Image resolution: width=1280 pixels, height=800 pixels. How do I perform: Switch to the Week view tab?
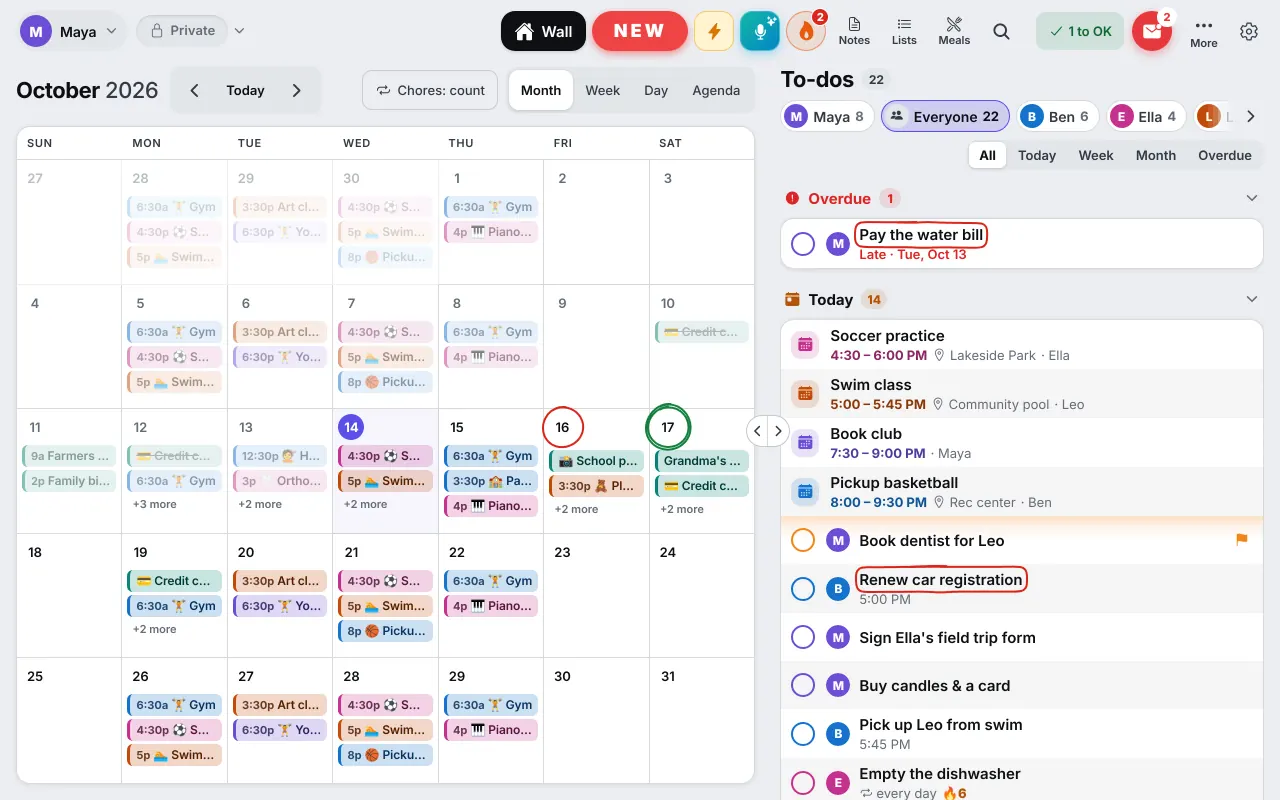pyautogui.click(x=603, y=90)
